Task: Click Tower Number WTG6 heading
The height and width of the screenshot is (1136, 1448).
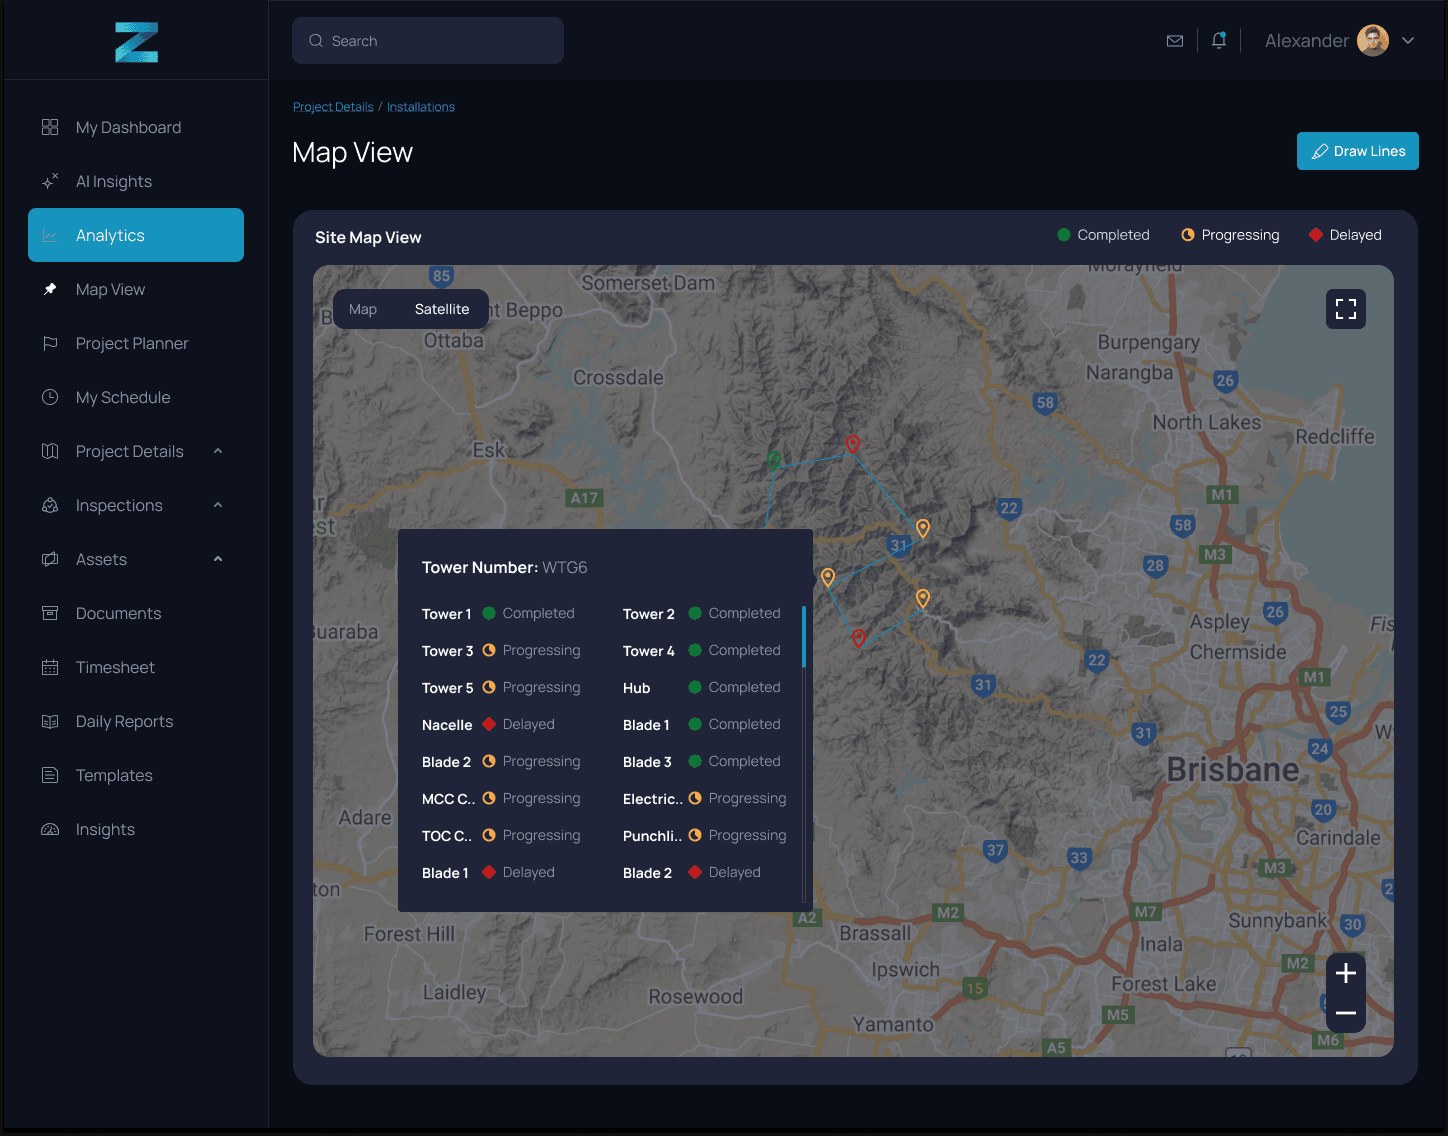Action: click(505, 567)
